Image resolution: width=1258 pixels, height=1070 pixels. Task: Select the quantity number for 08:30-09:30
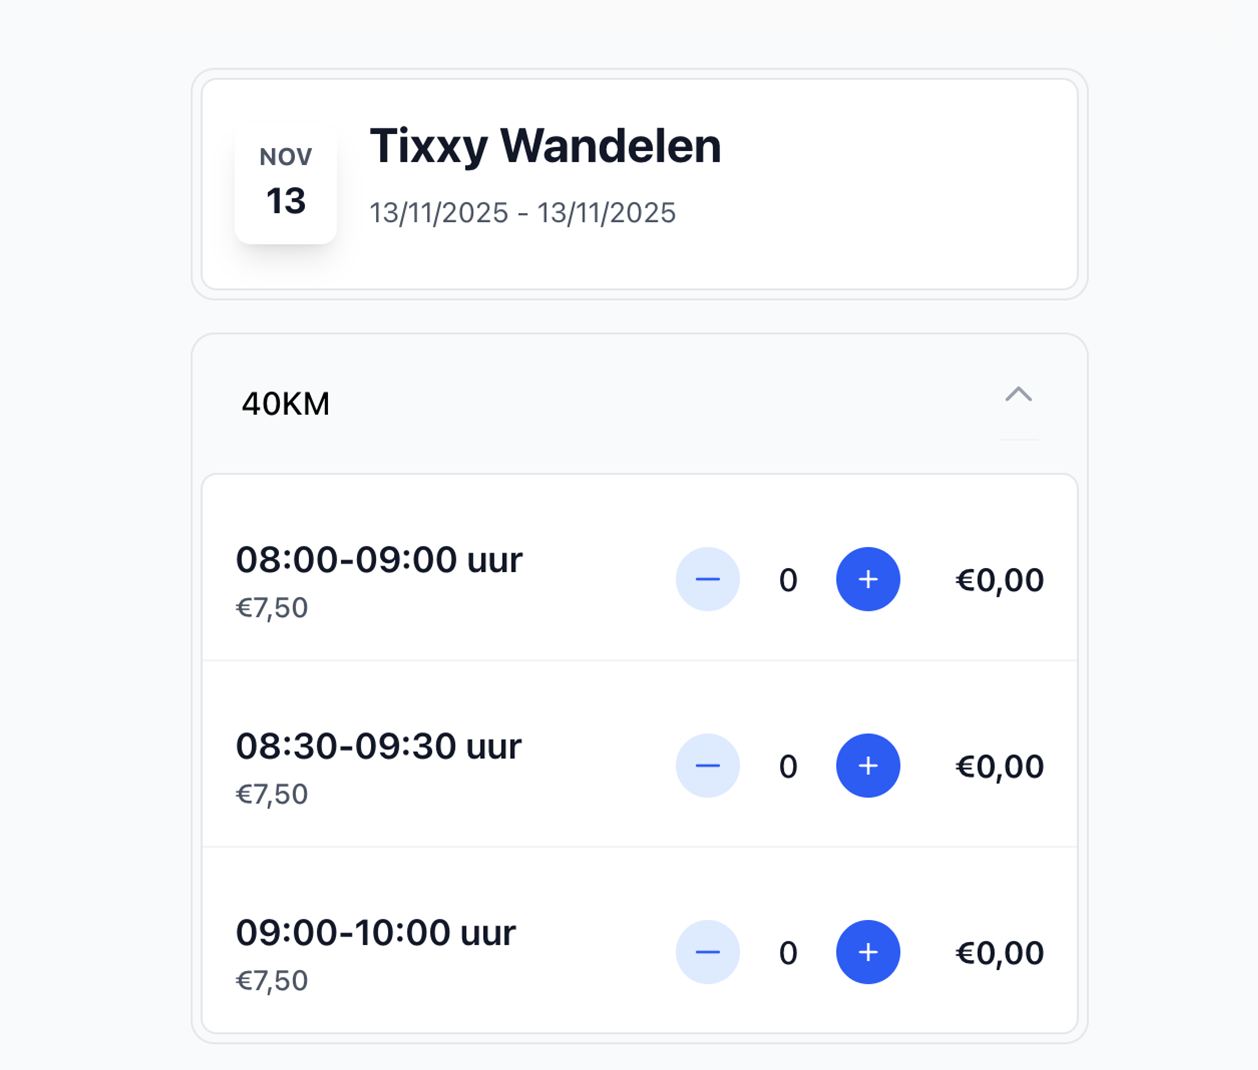coord(788,767)
